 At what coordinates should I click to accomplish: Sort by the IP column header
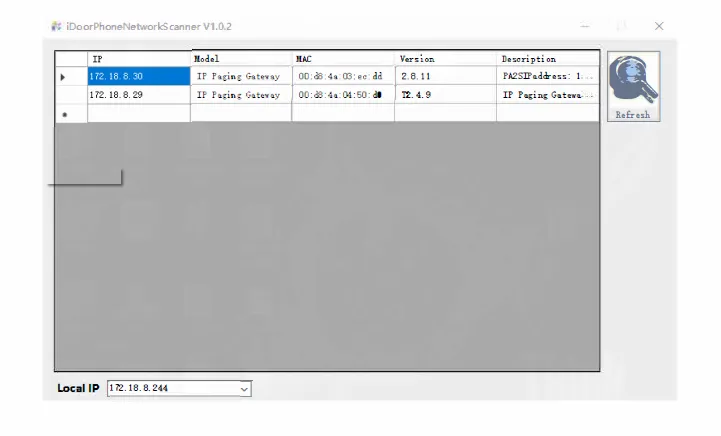(138, 59)
